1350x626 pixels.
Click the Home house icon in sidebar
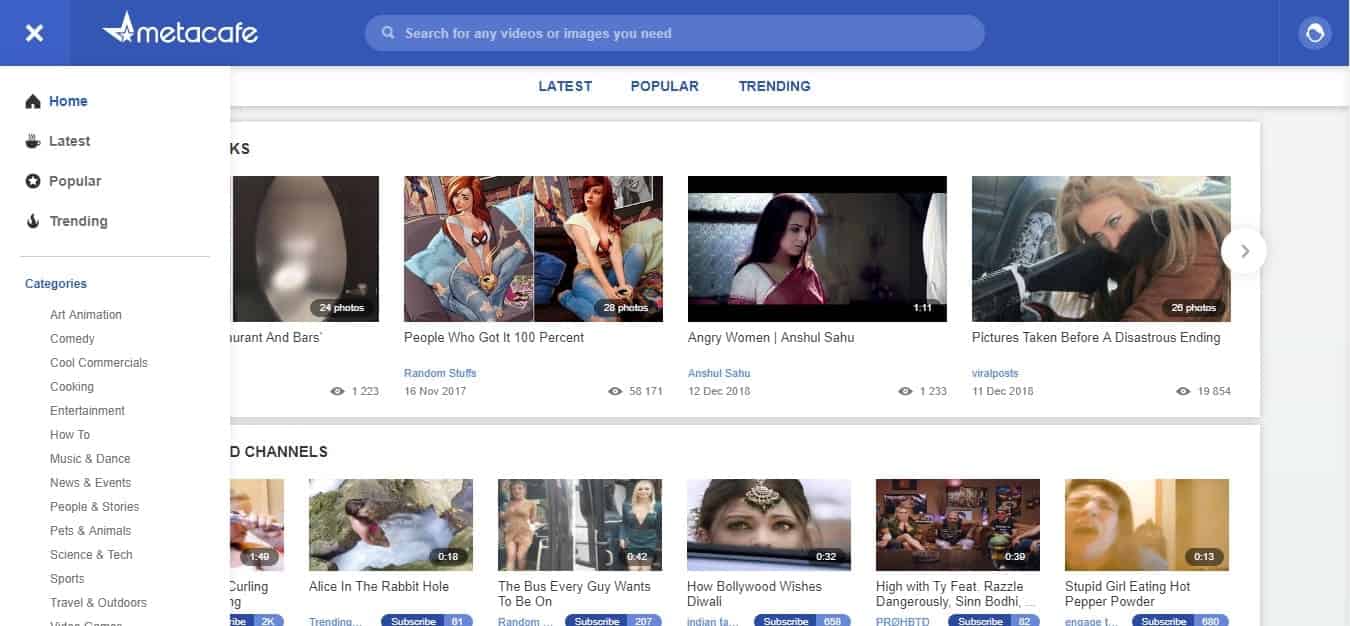pos(33,101)
